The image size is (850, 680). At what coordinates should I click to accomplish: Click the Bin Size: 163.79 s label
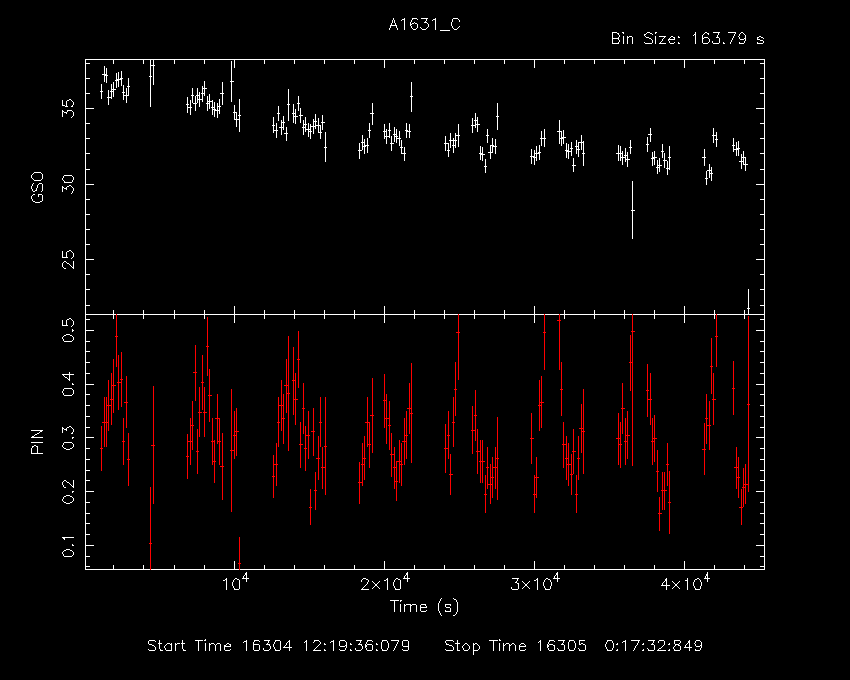tap(687, 39)
